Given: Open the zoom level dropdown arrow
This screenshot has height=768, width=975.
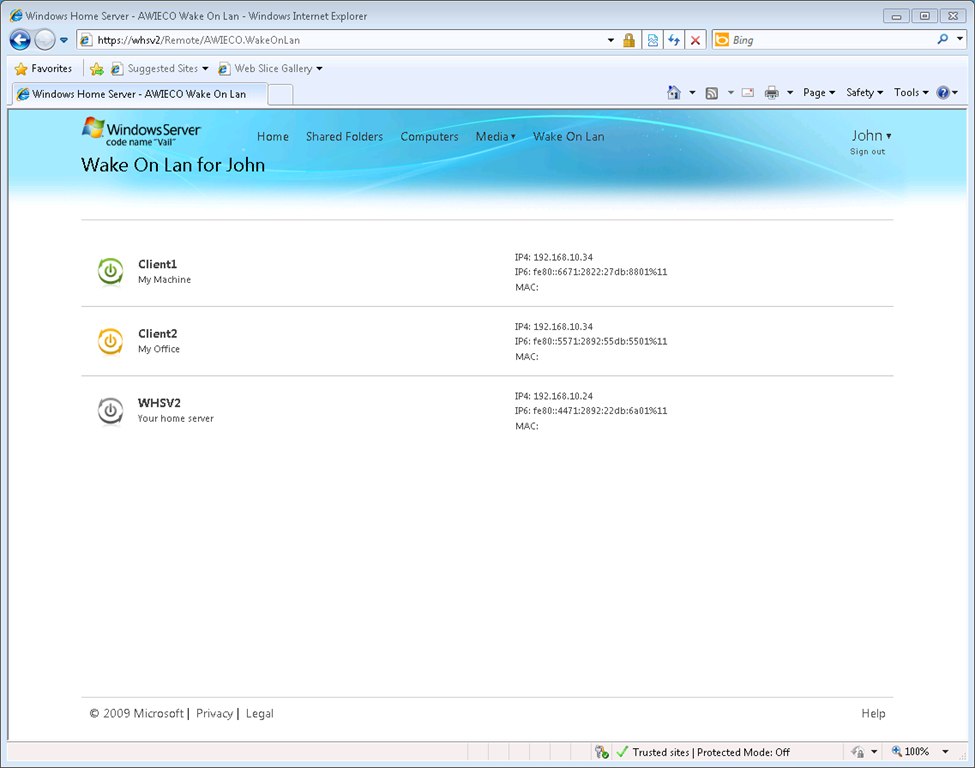Looking at the screenshot, I should tap(945, 752).
